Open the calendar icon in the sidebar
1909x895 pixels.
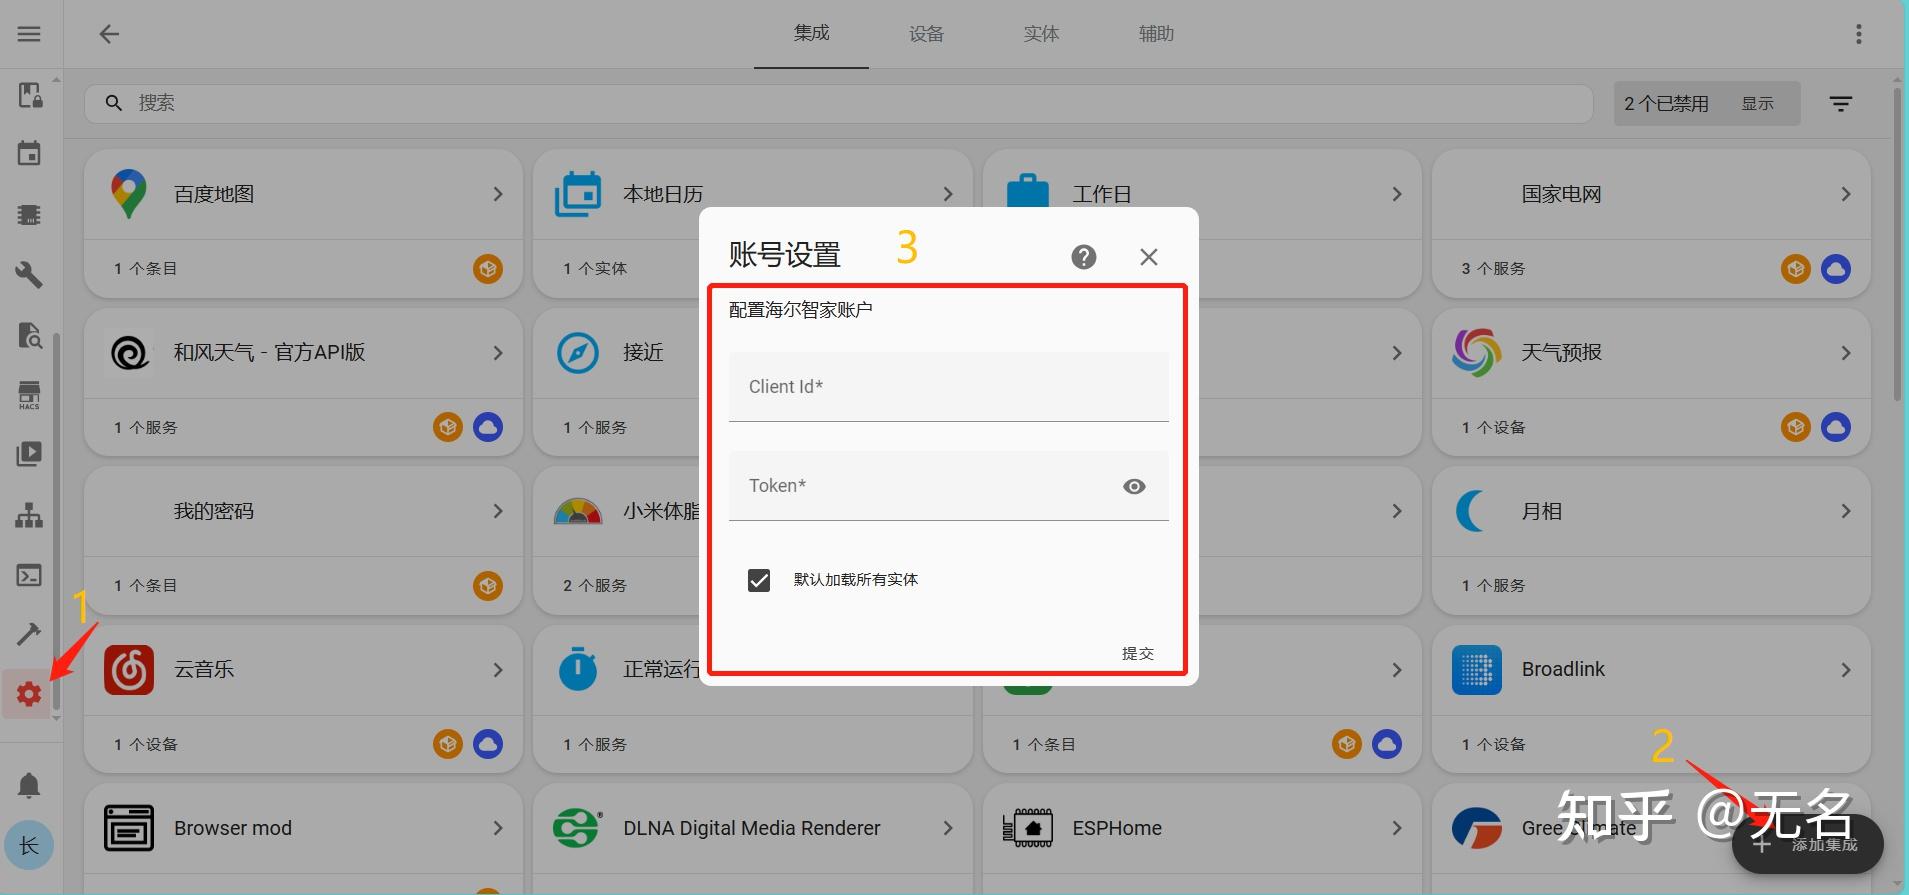point(29,154)
